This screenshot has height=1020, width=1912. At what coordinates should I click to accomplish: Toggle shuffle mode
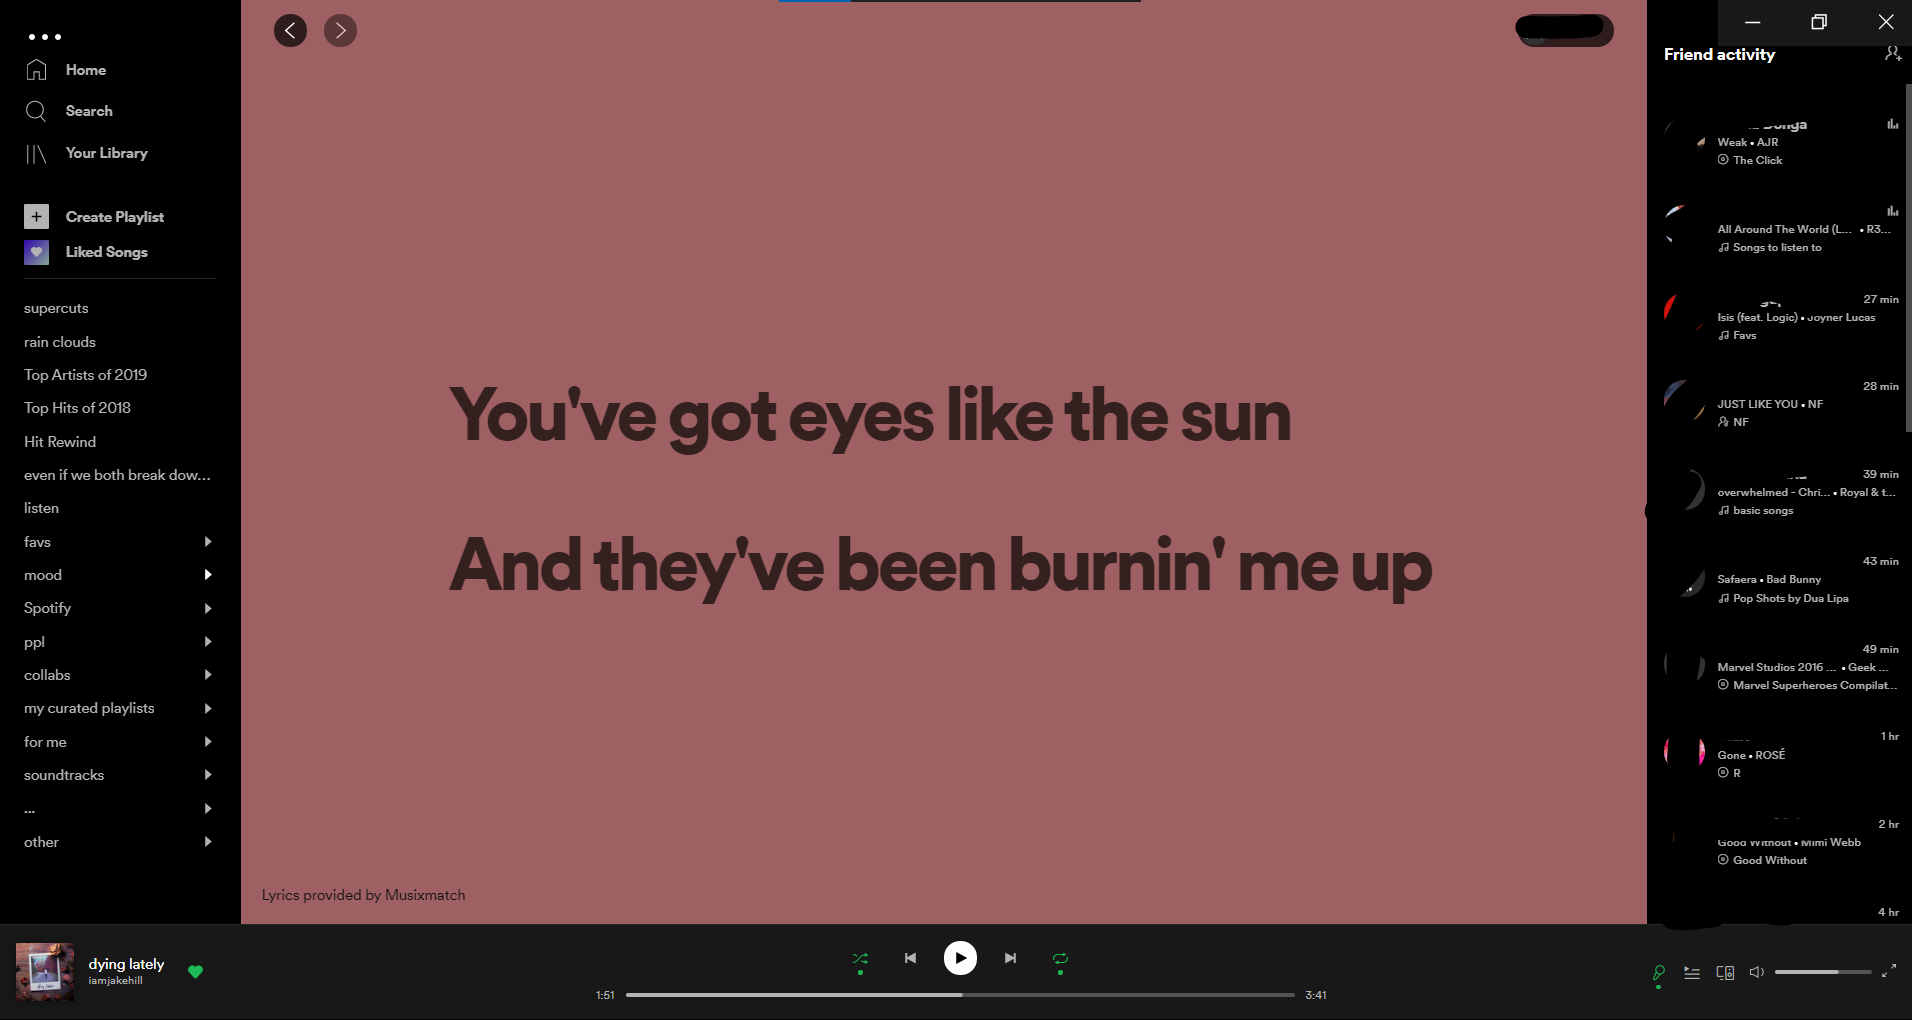(x=860, y=958)
